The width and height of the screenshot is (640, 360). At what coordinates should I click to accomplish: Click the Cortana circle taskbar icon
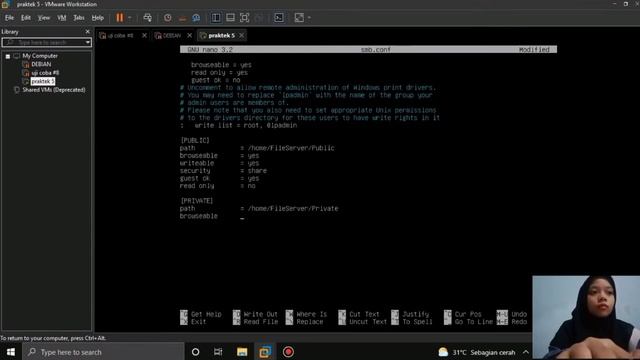click(x=196, y=352)
